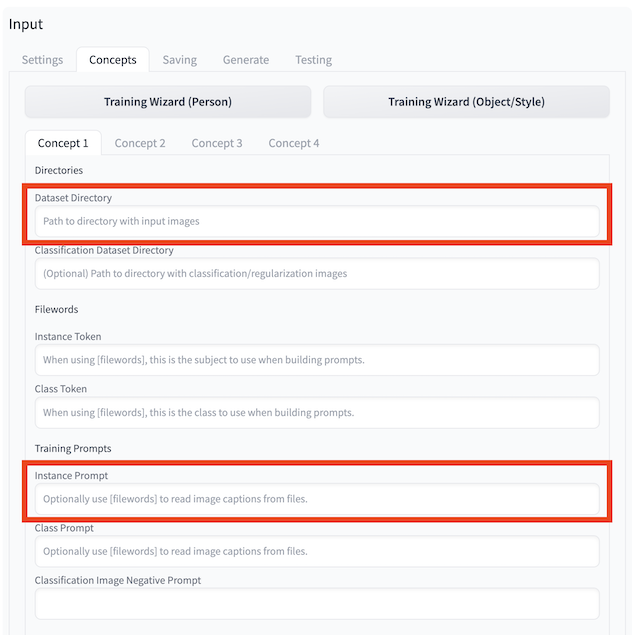Screen dimensions: 640x635
Task: Click into the Class Token field
Action: (317, 412)
